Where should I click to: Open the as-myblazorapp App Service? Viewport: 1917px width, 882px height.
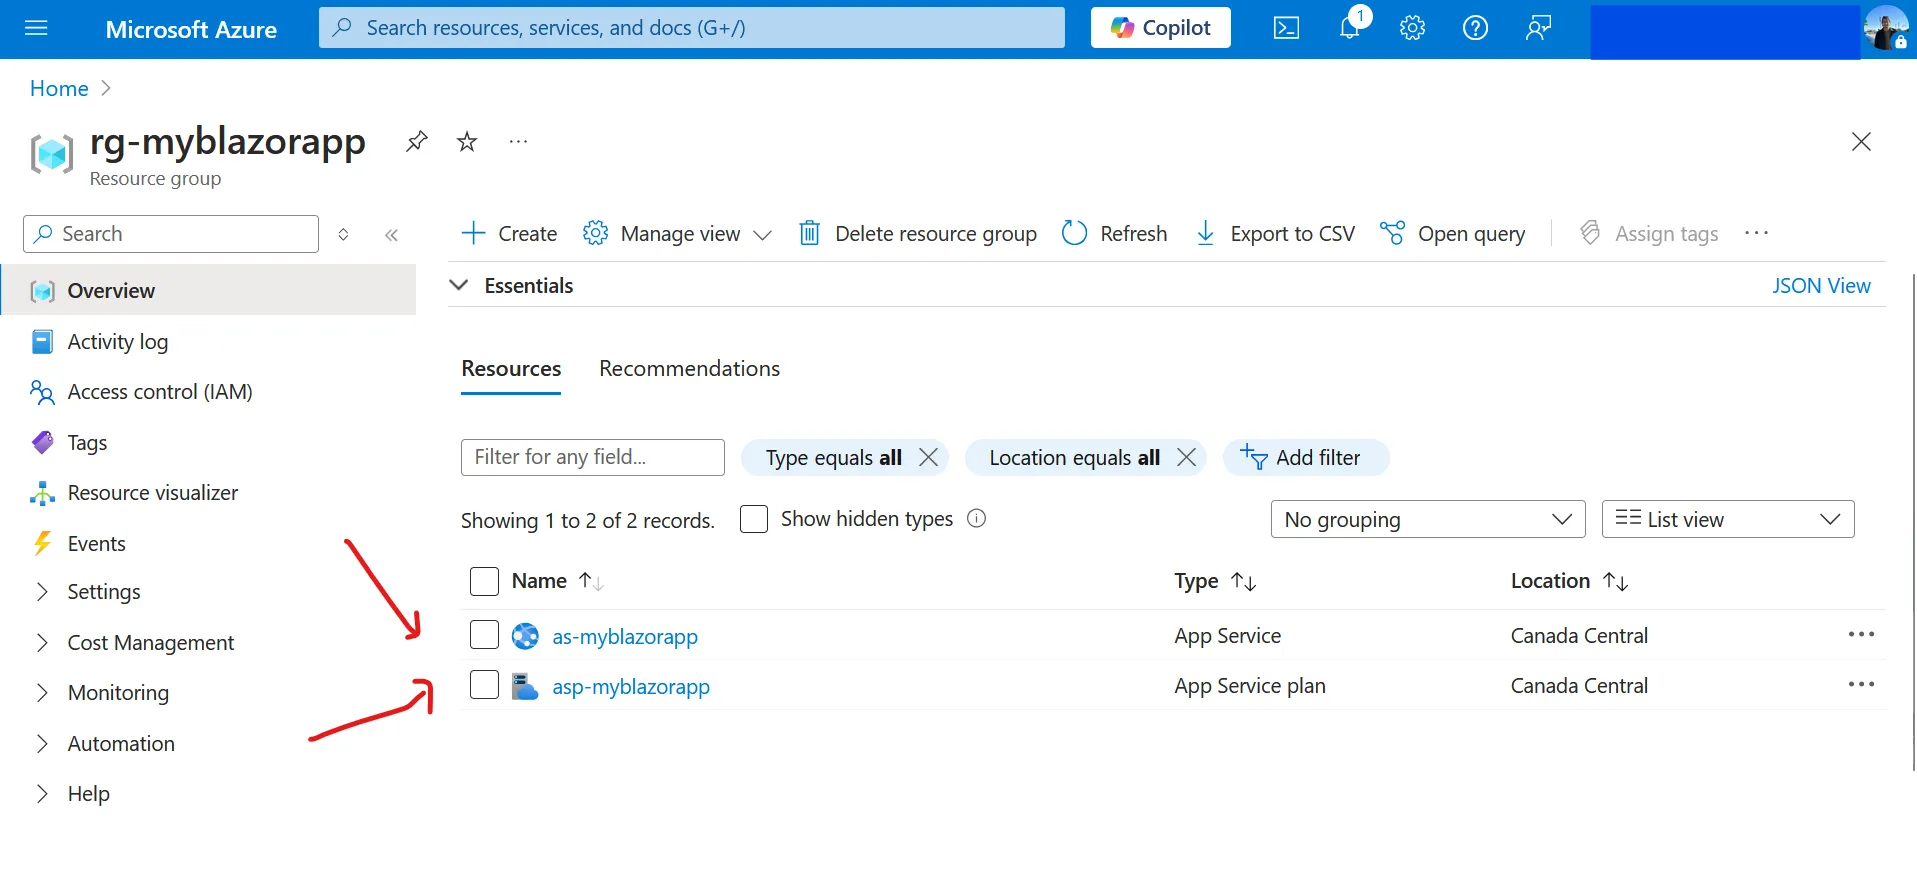click(625, 637)
